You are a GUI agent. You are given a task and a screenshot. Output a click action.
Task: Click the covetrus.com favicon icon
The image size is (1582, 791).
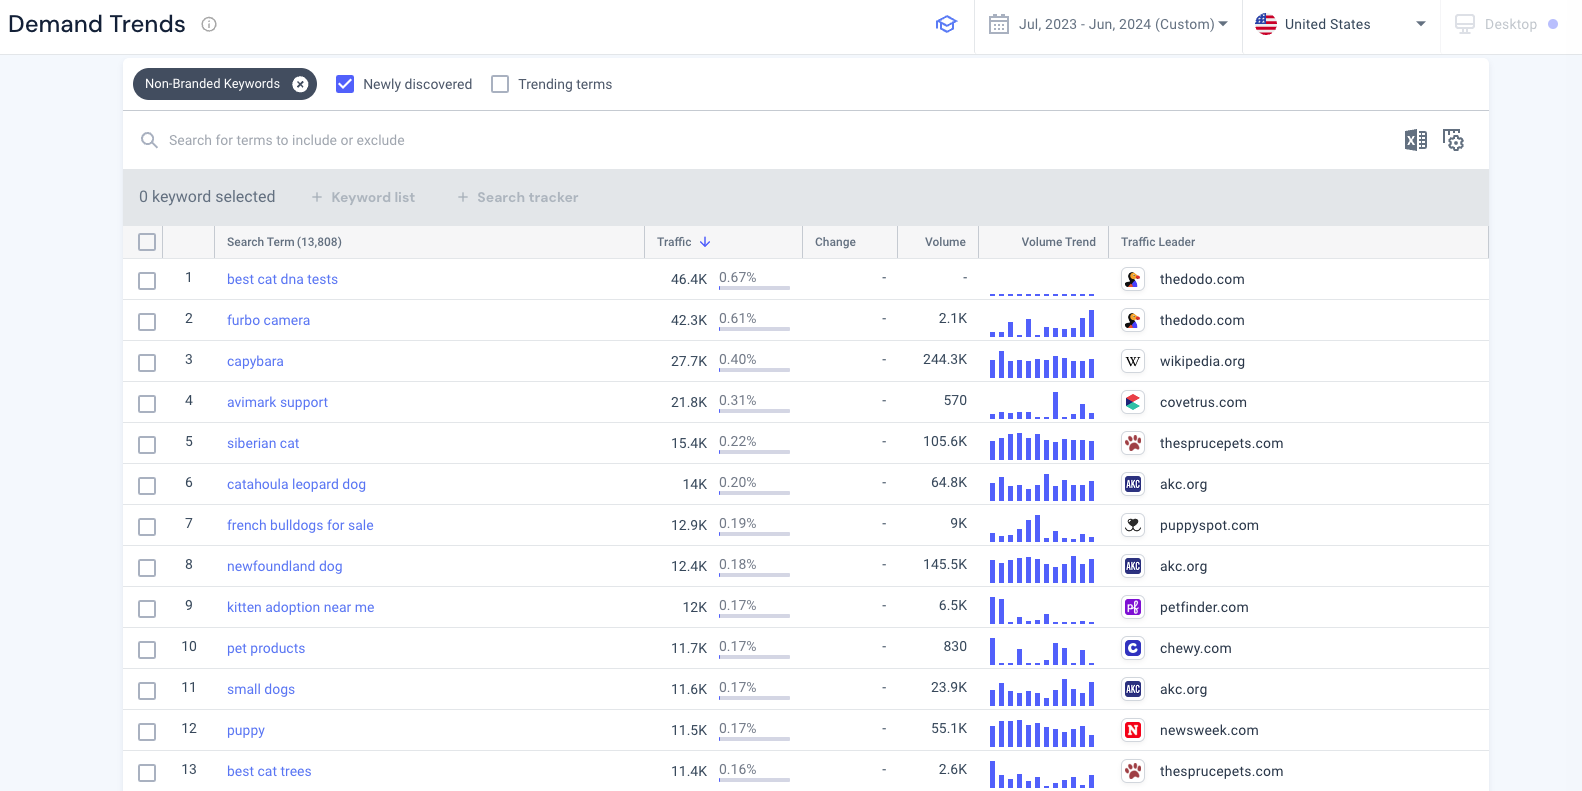point(1133,402)
